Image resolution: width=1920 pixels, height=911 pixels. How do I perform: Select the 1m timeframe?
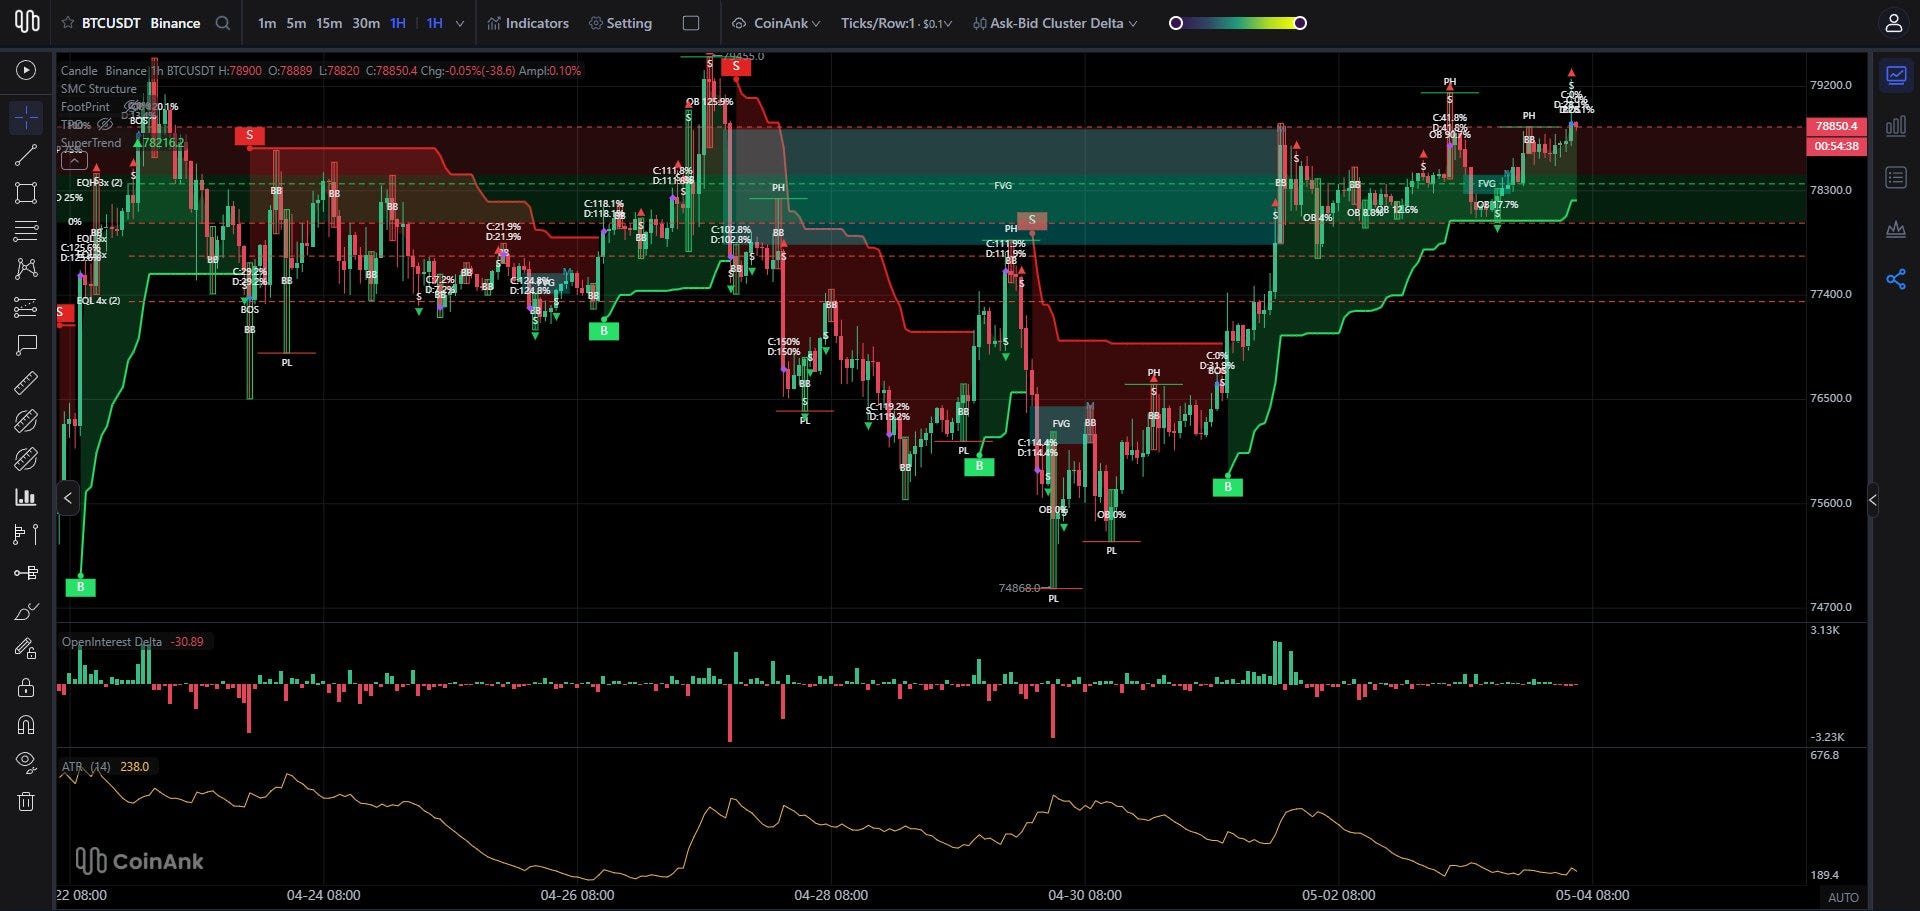266,23
